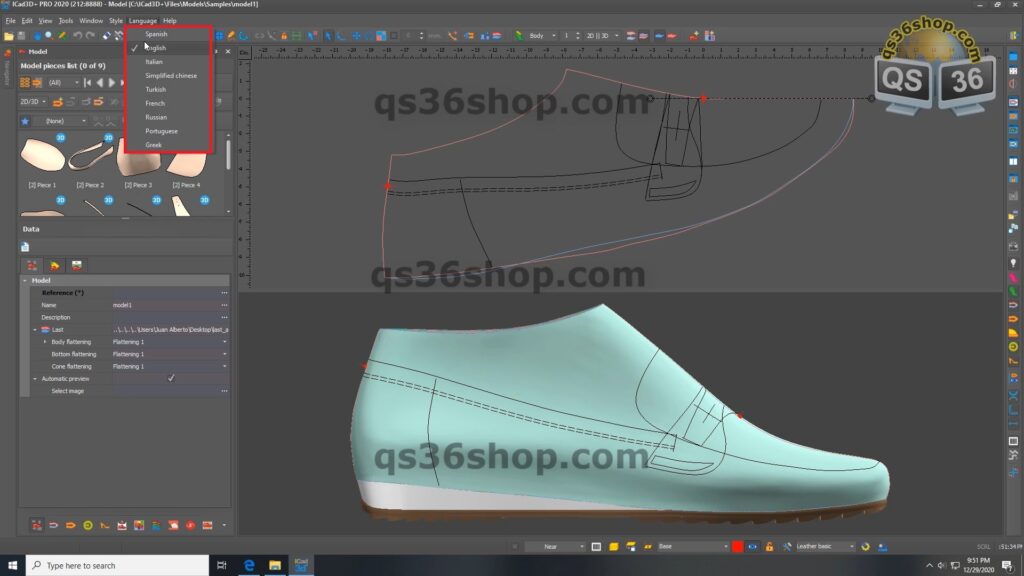Click the red color swatch in status bar
The height and width of the screenshot is (576, 1024).
pos(738,546)
